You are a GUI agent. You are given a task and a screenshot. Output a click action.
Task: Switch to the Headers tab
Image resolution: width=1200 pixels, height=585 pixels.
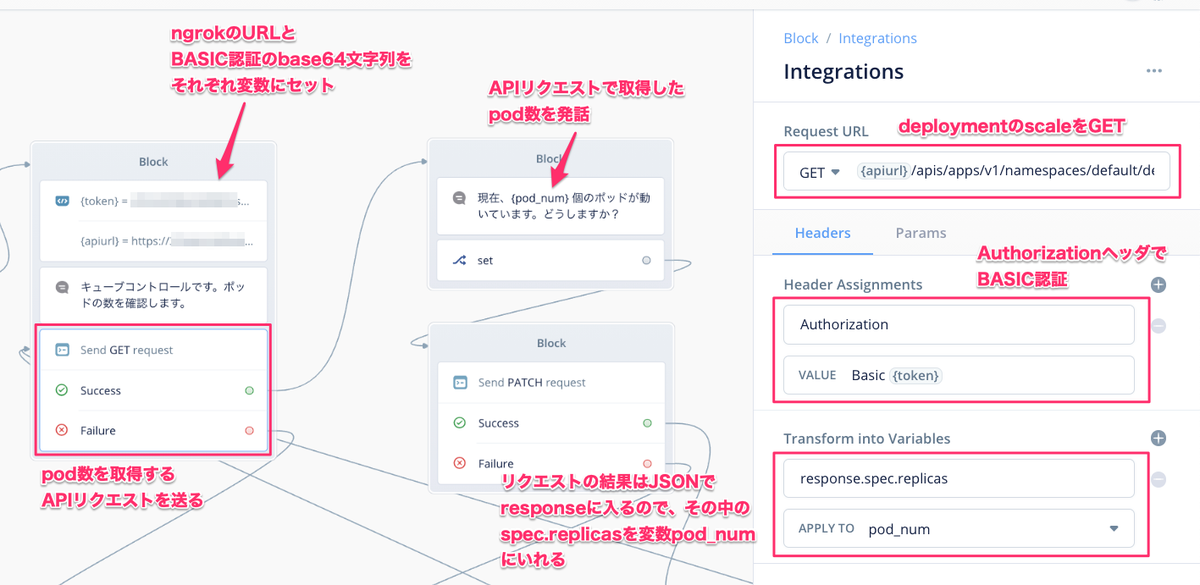[x=823, y=233]
